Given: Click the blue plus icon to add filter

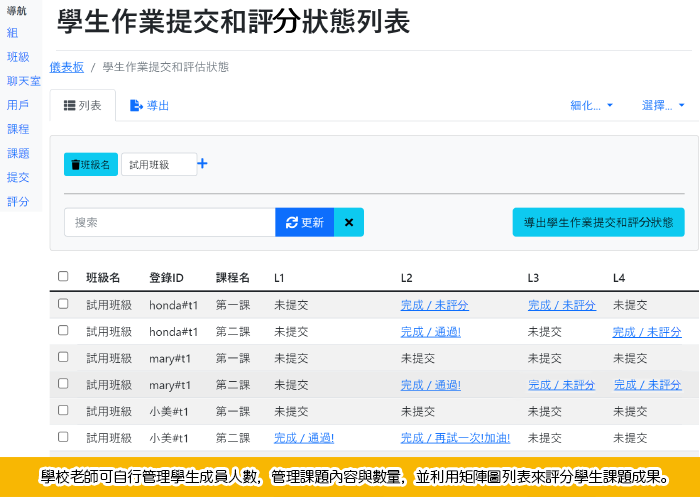Looking at the screenshot, I should pyautogui.click(x=202, y=164).
